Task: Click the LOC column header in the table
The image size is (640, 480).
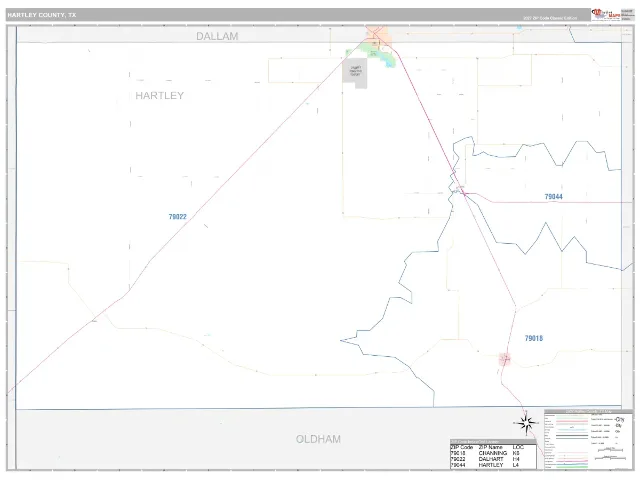Action: pos(518,447)
